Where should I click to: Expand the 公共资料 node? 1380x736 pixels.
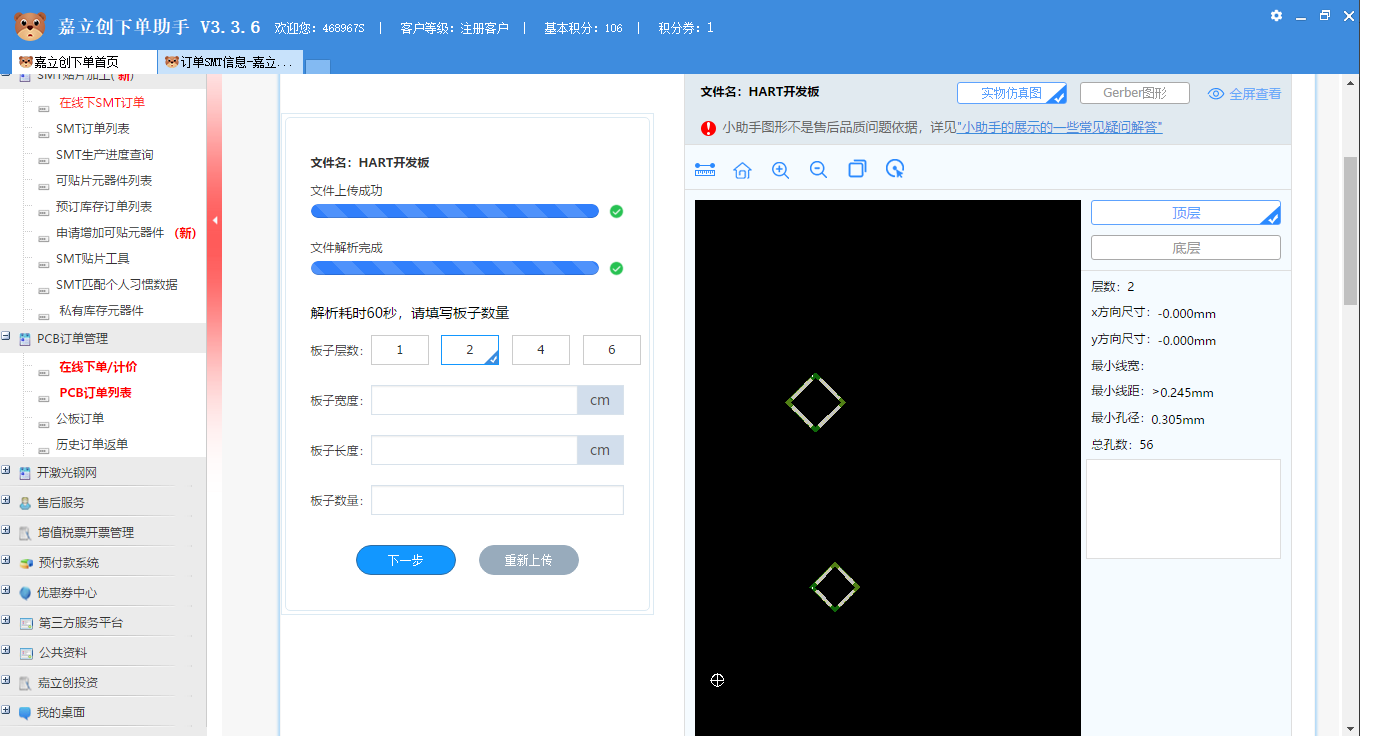(6, 651)
